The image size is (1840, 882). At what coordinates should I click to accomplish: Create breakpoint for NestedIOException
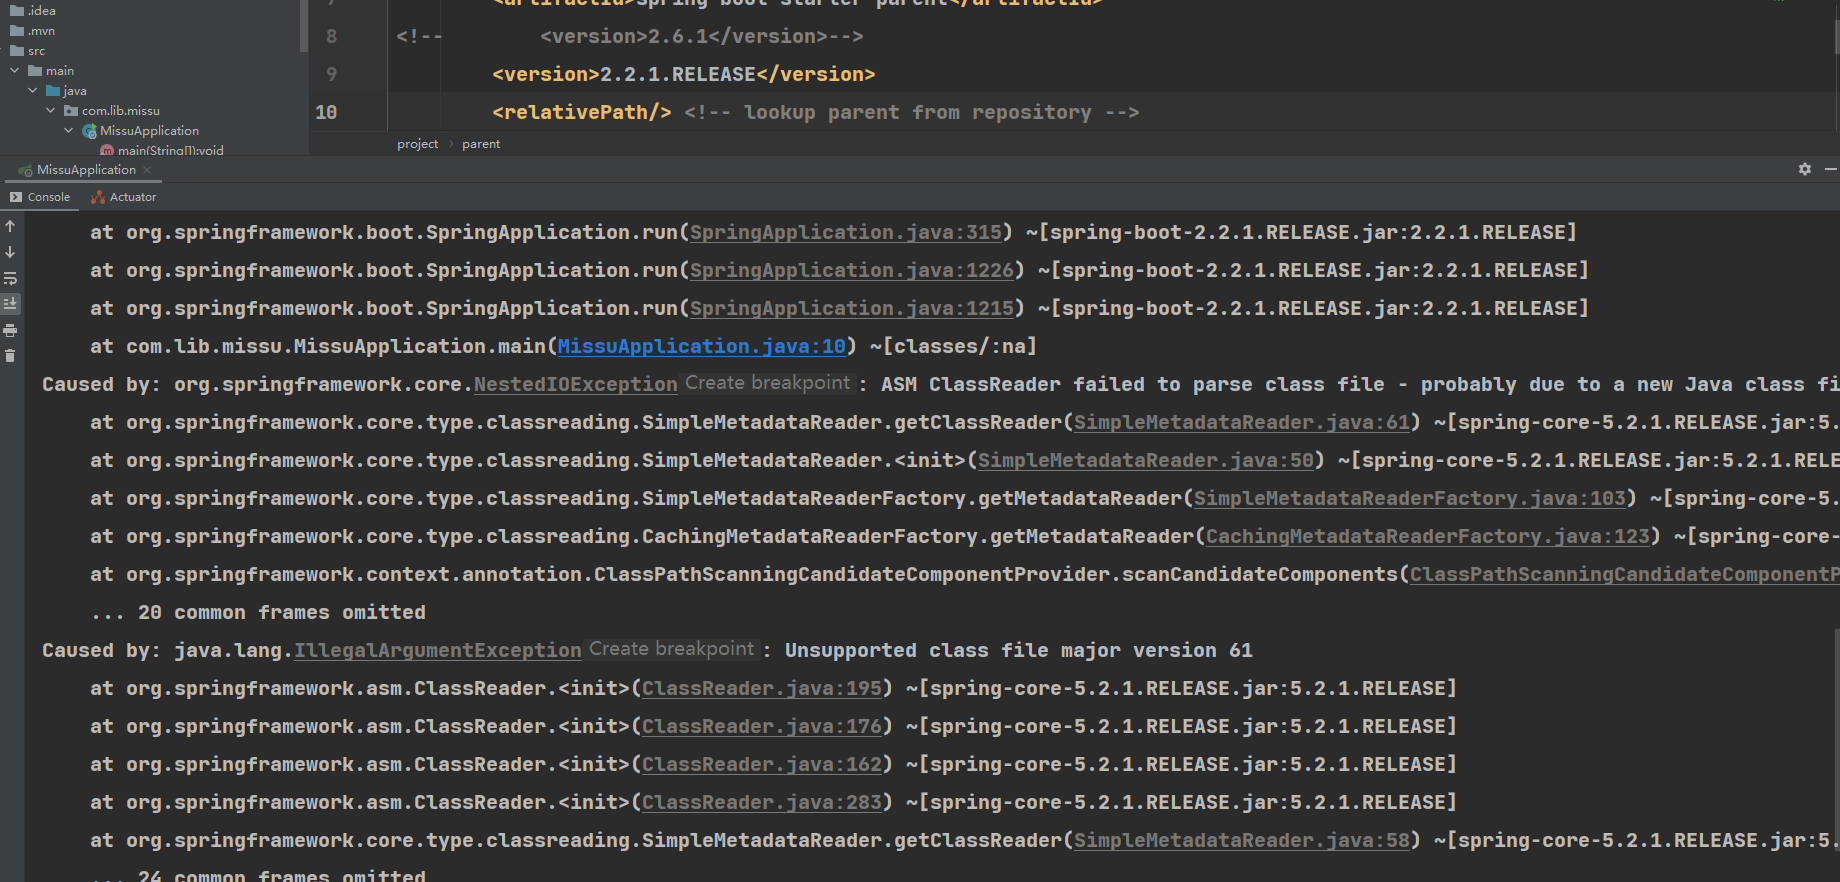pyautogui.click(x=767, y=383)
